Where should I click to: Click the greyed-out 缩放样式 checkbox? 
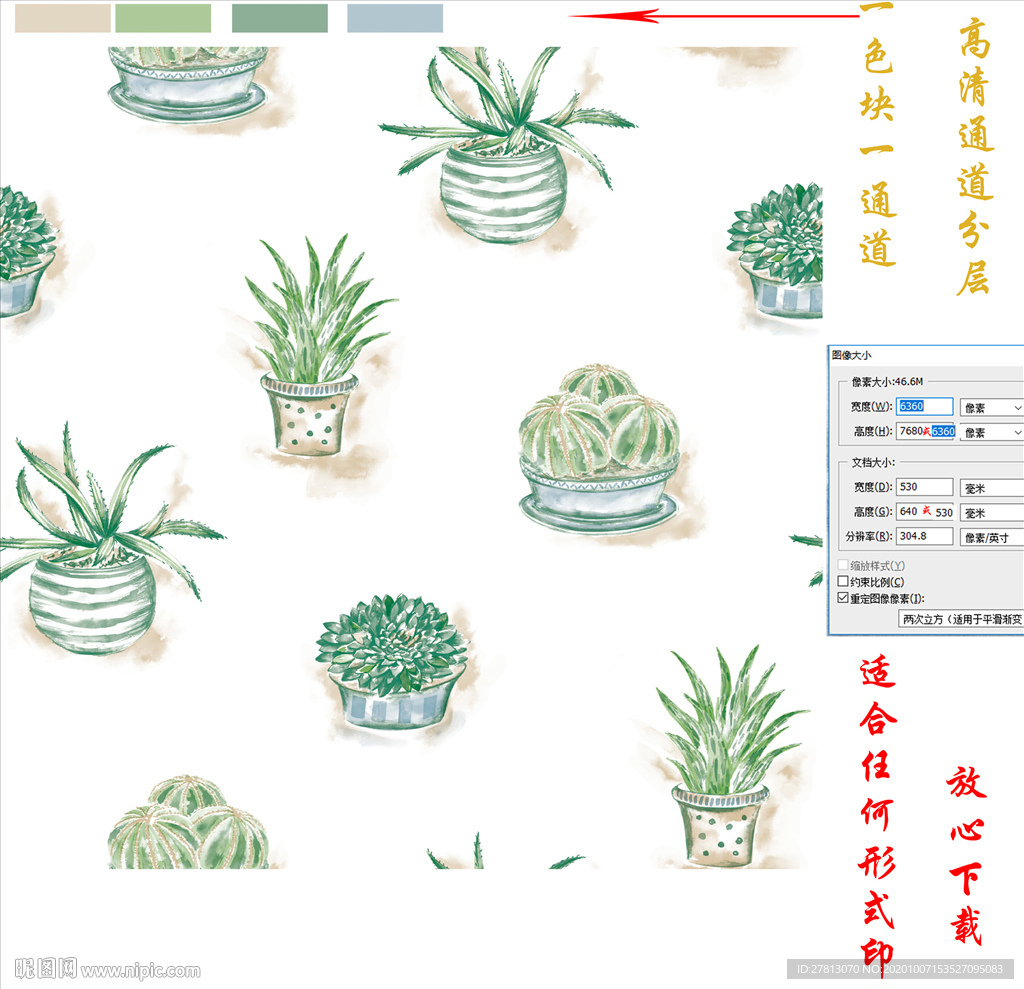click(x=843, y=566)
